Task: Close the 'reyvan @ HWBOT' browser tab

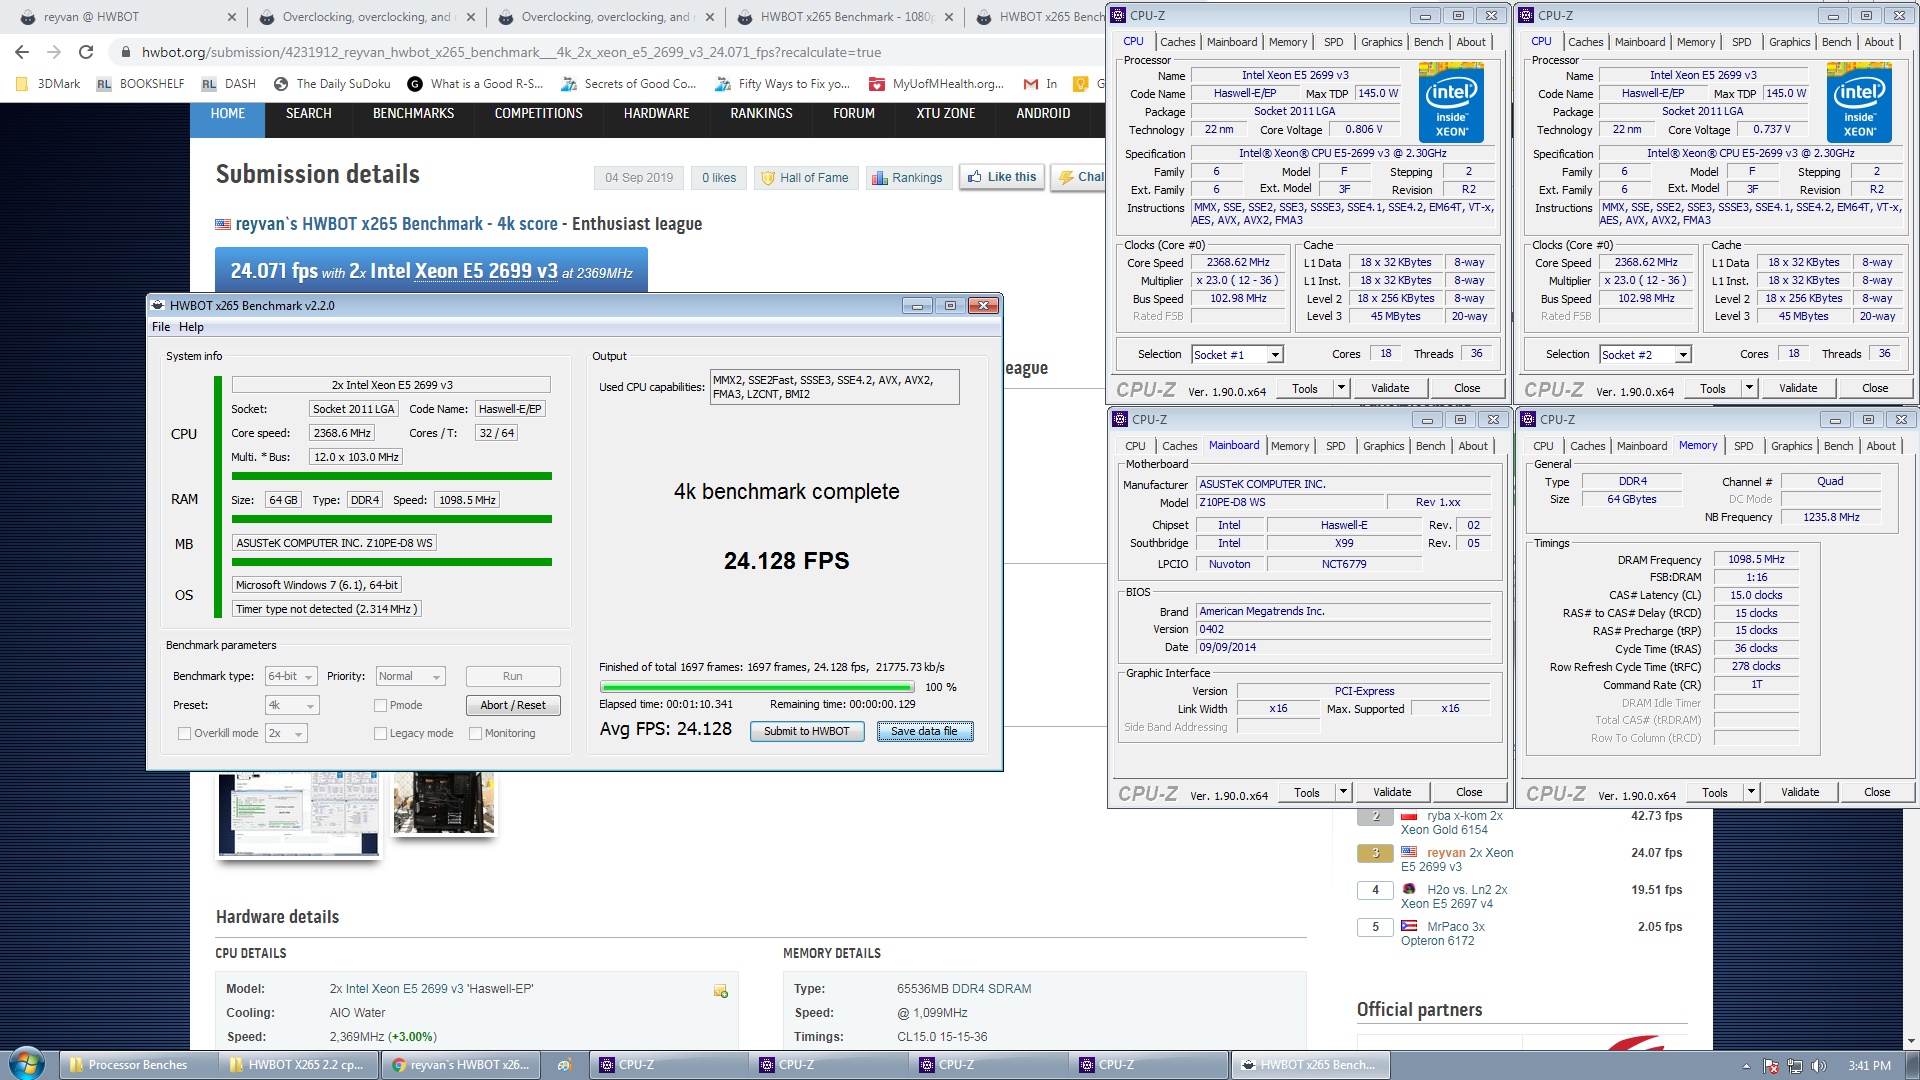Action: [x=232, y=17]
